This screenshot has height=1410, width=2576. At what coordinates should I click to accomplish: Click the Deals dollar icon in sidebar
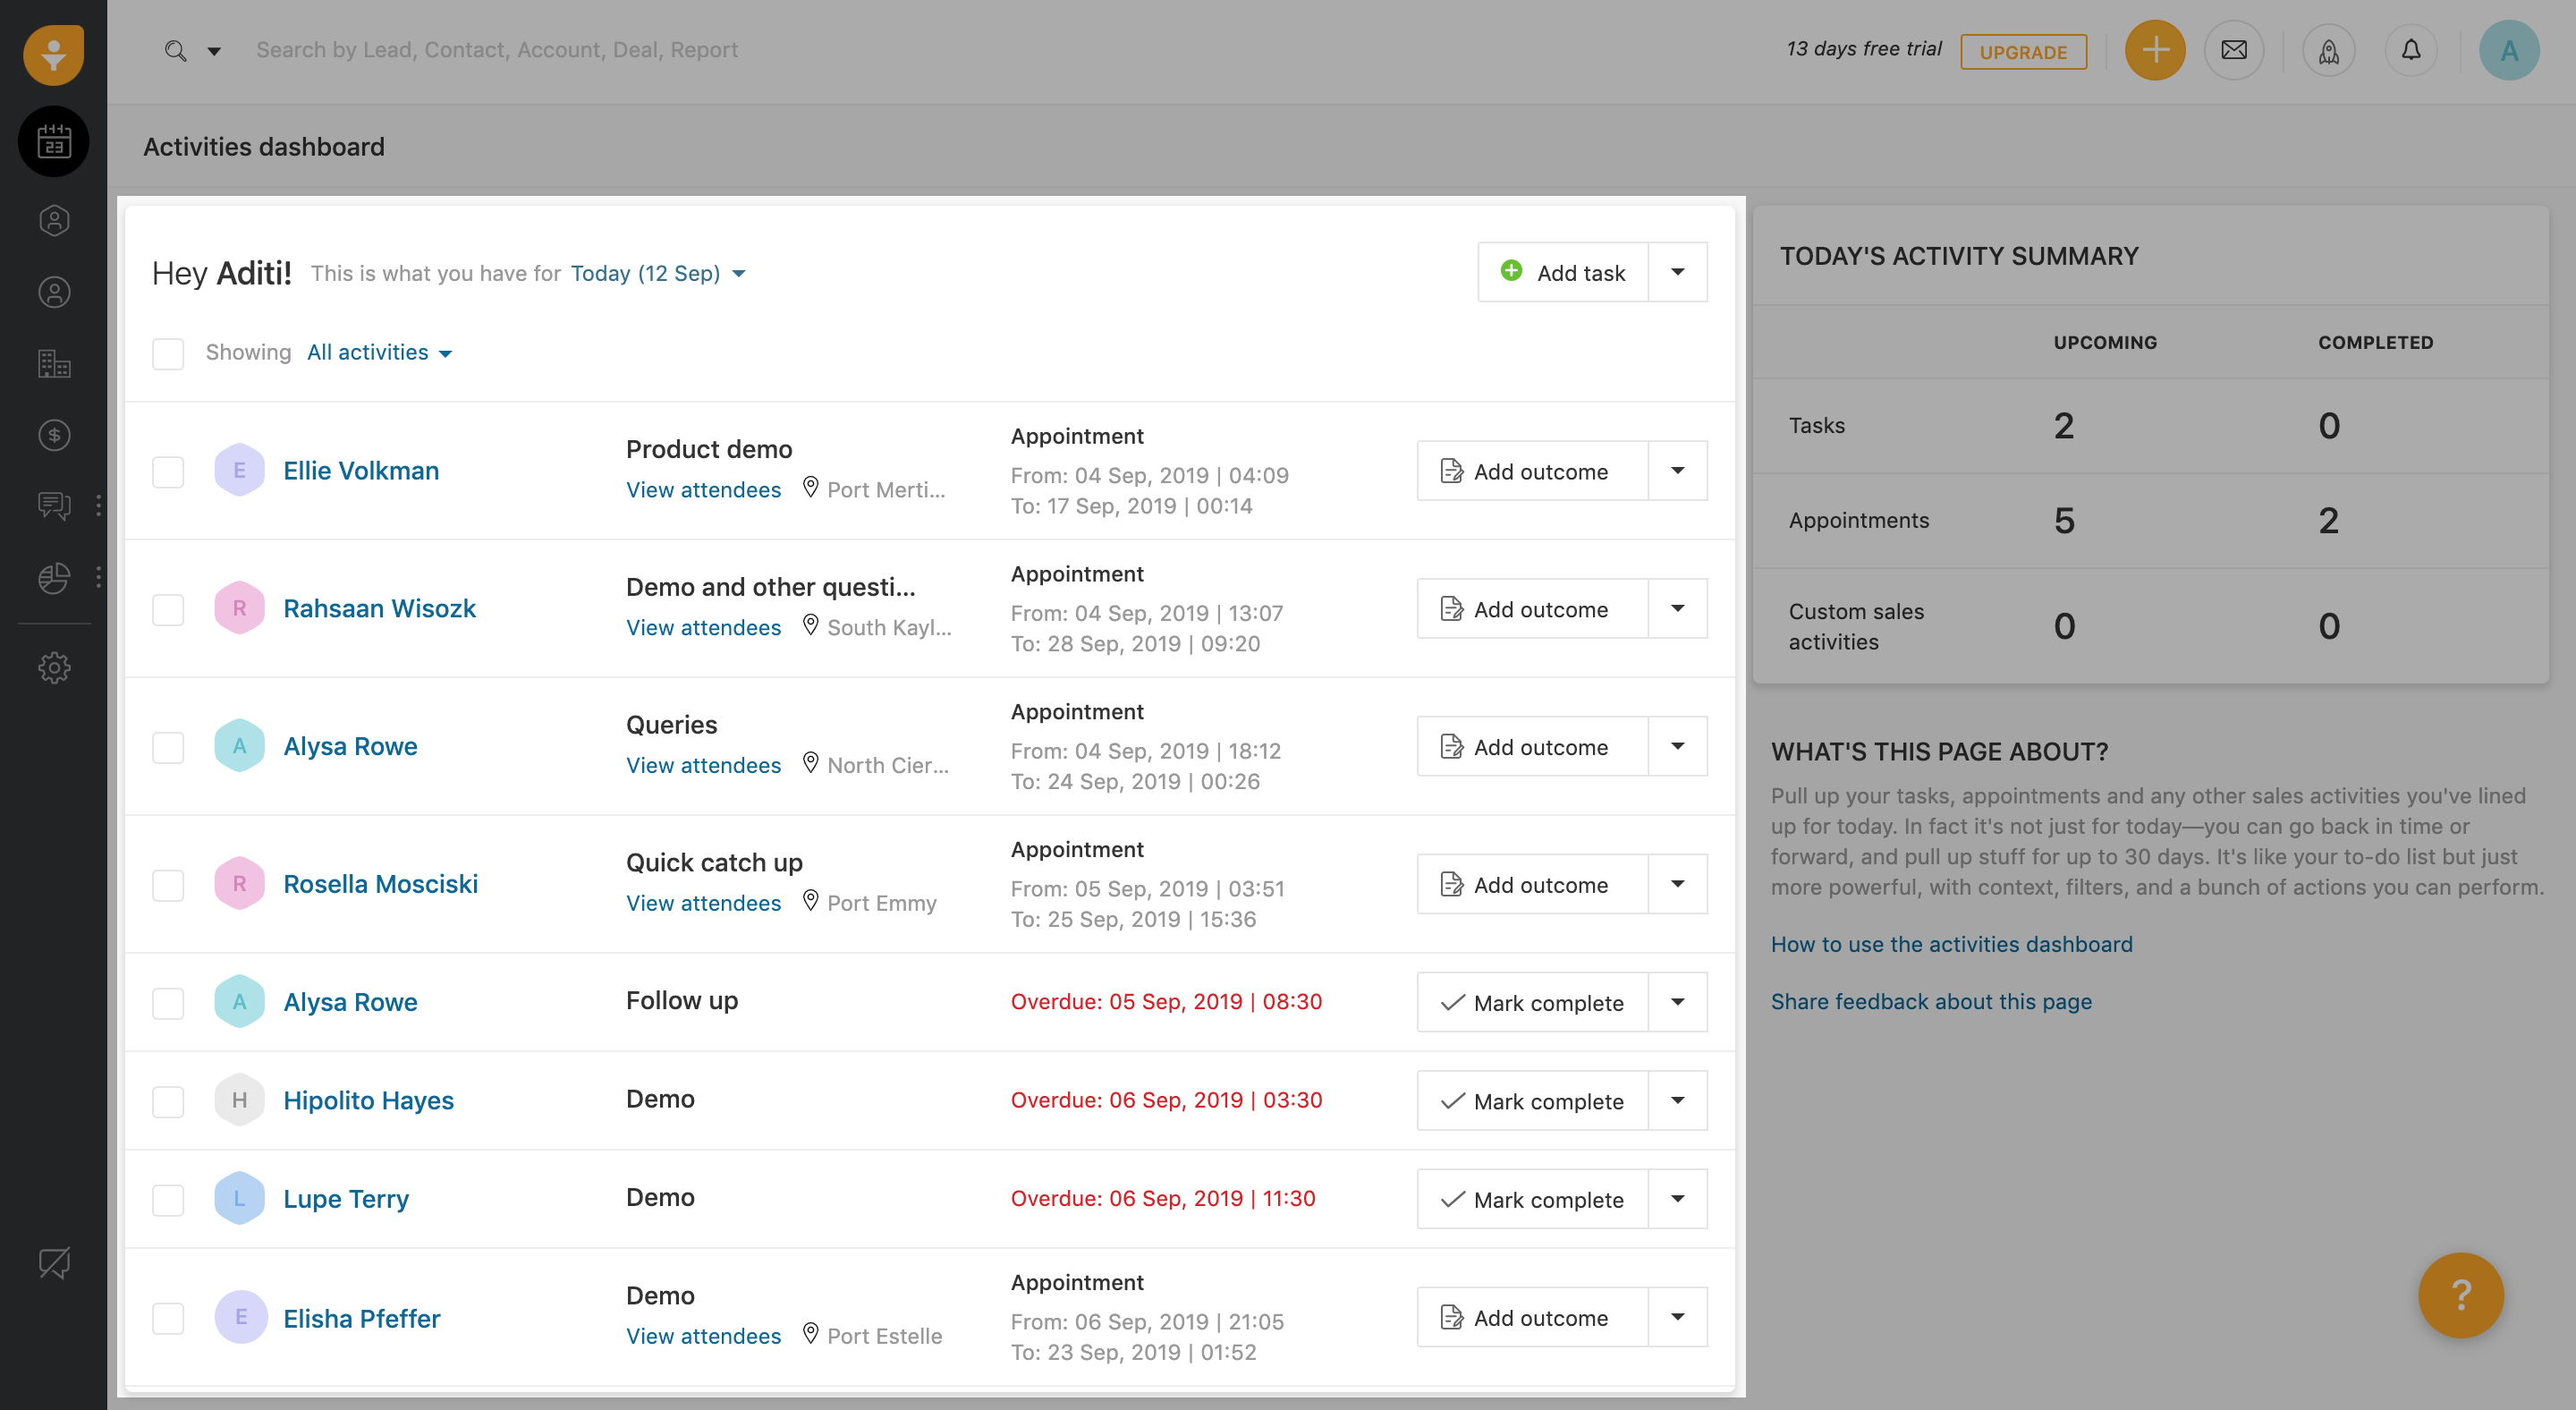[x=54, y=435]
